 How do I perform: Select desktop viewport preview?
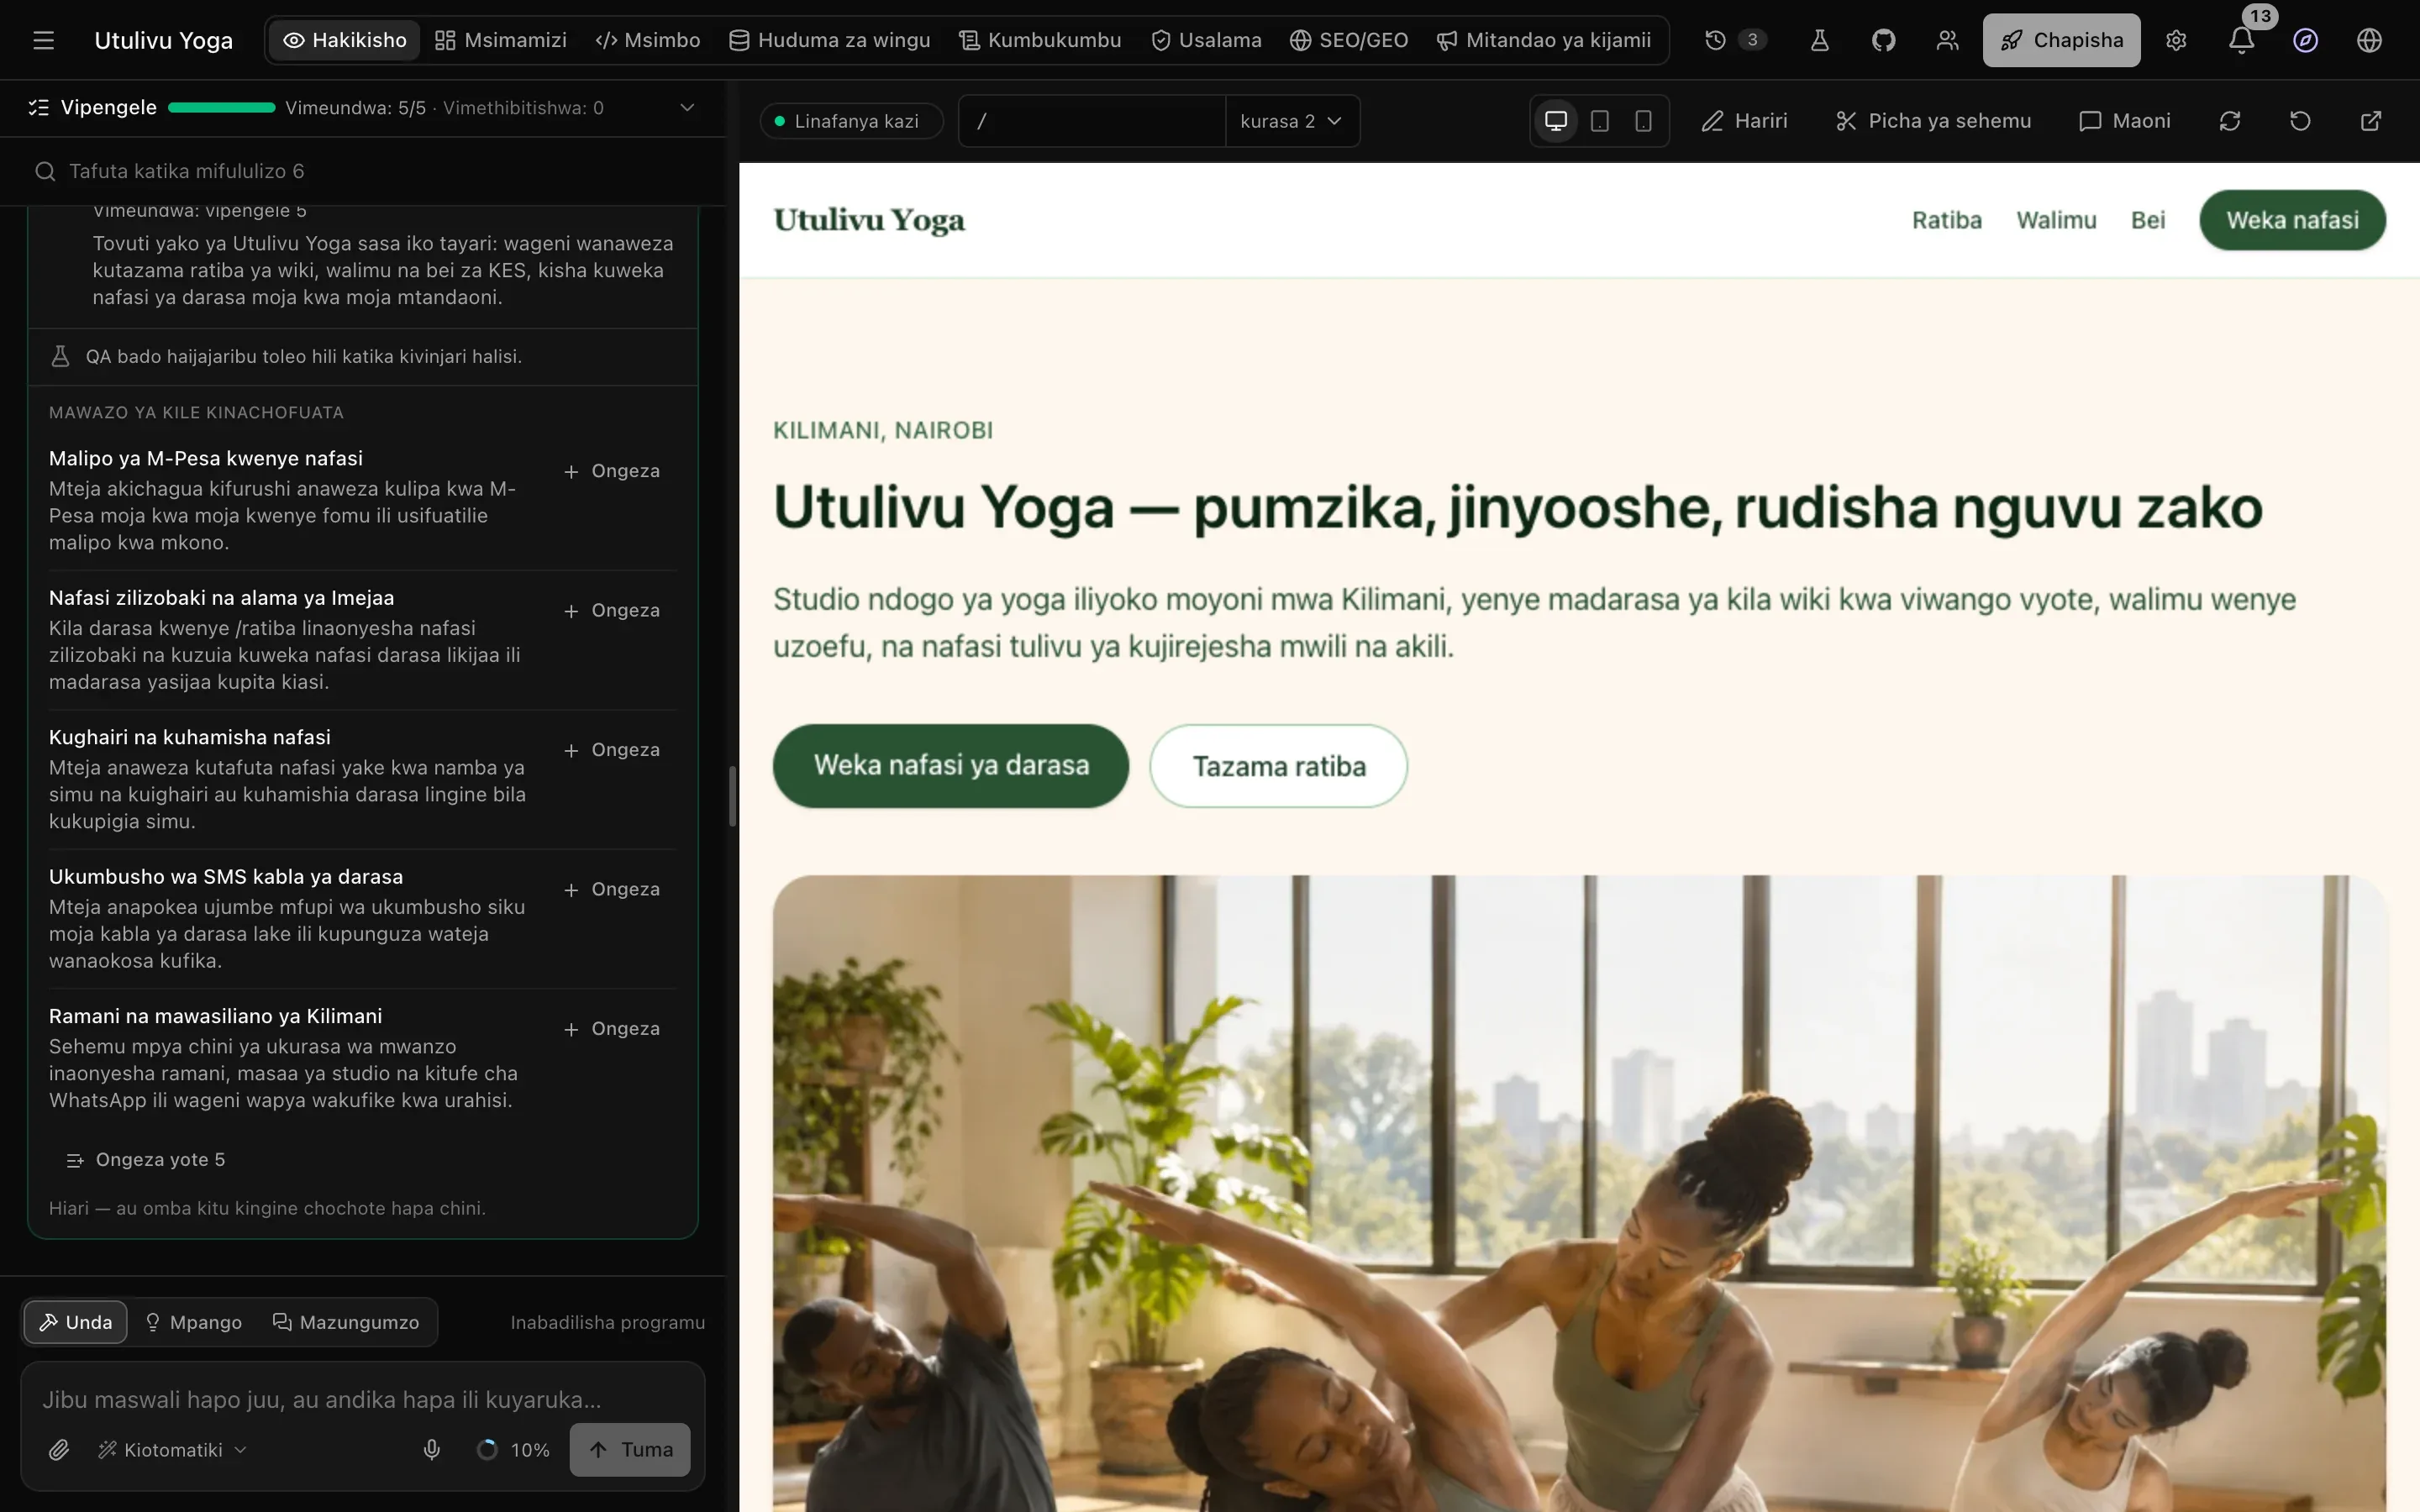coord(1556,121)
